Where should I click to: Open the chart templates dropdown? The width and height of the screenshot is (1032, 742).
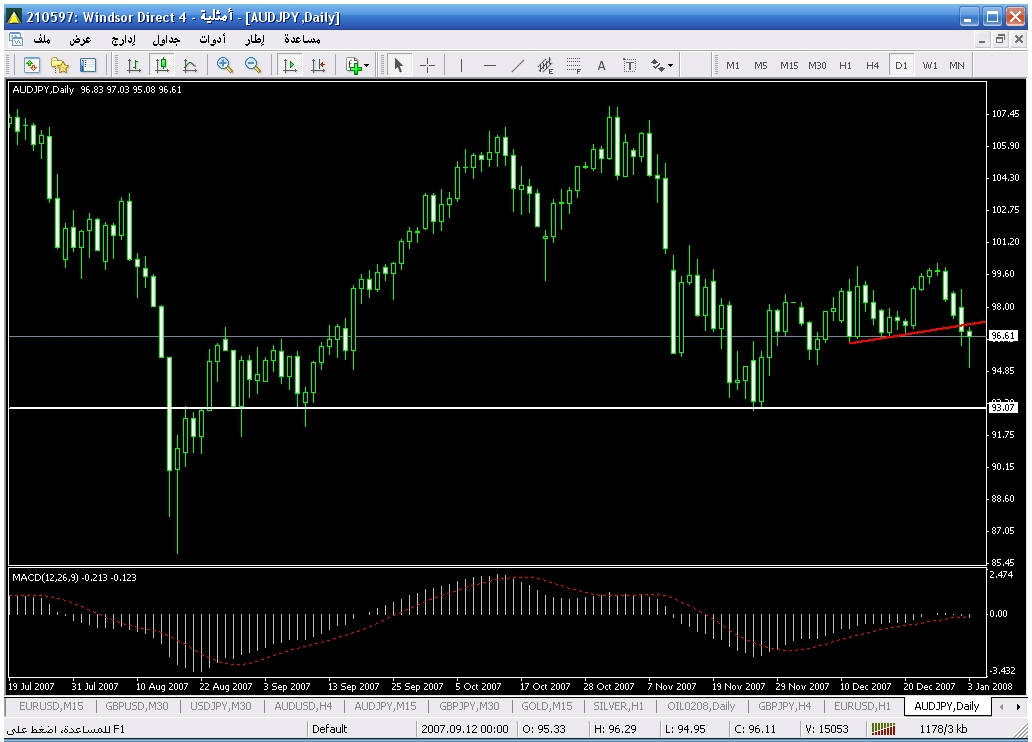coord(357,65)
